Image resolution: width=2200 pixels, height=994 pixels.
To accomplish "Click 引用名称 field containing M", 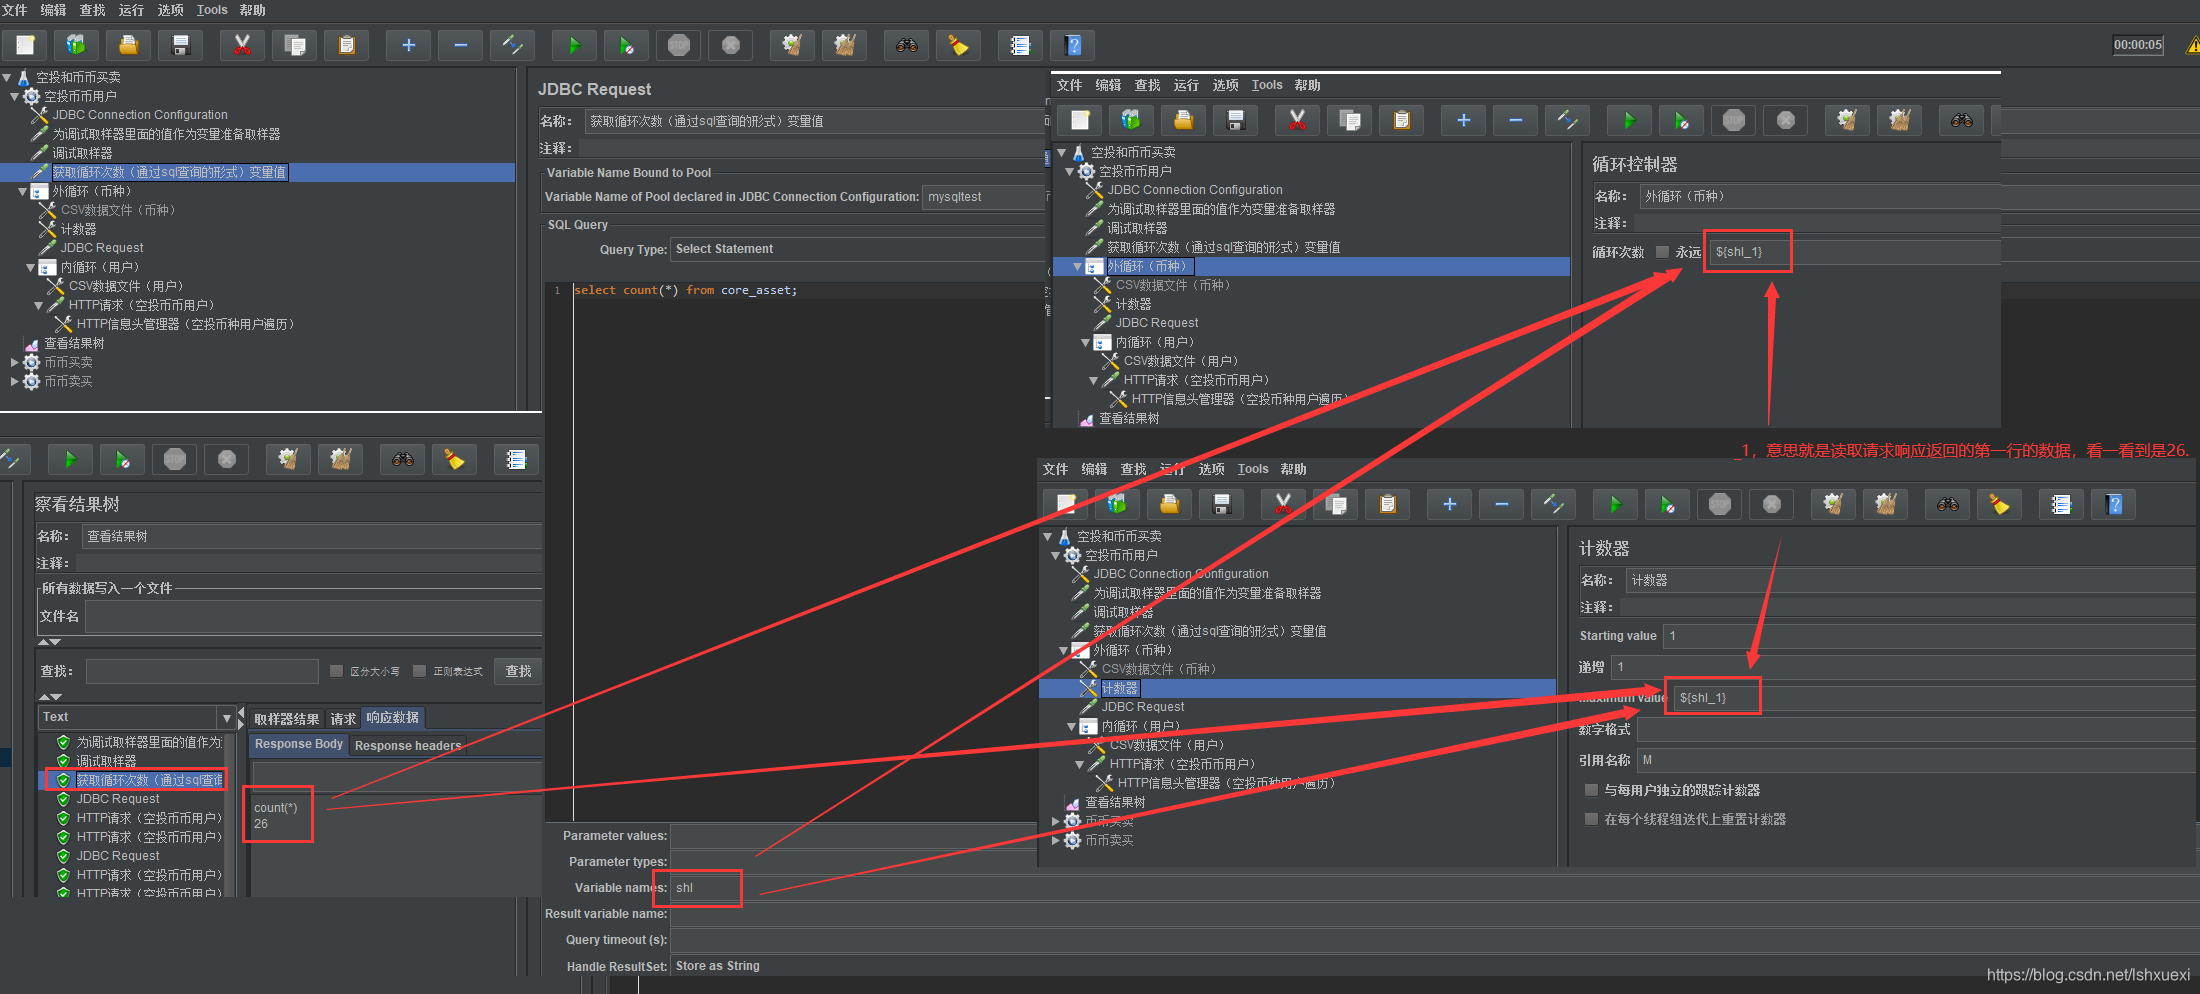I will 1915,760.
